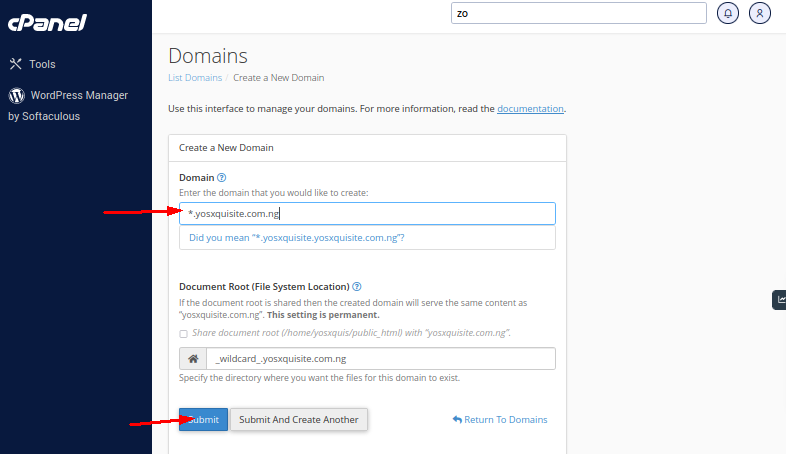Click the Submit button

point(203,419)
